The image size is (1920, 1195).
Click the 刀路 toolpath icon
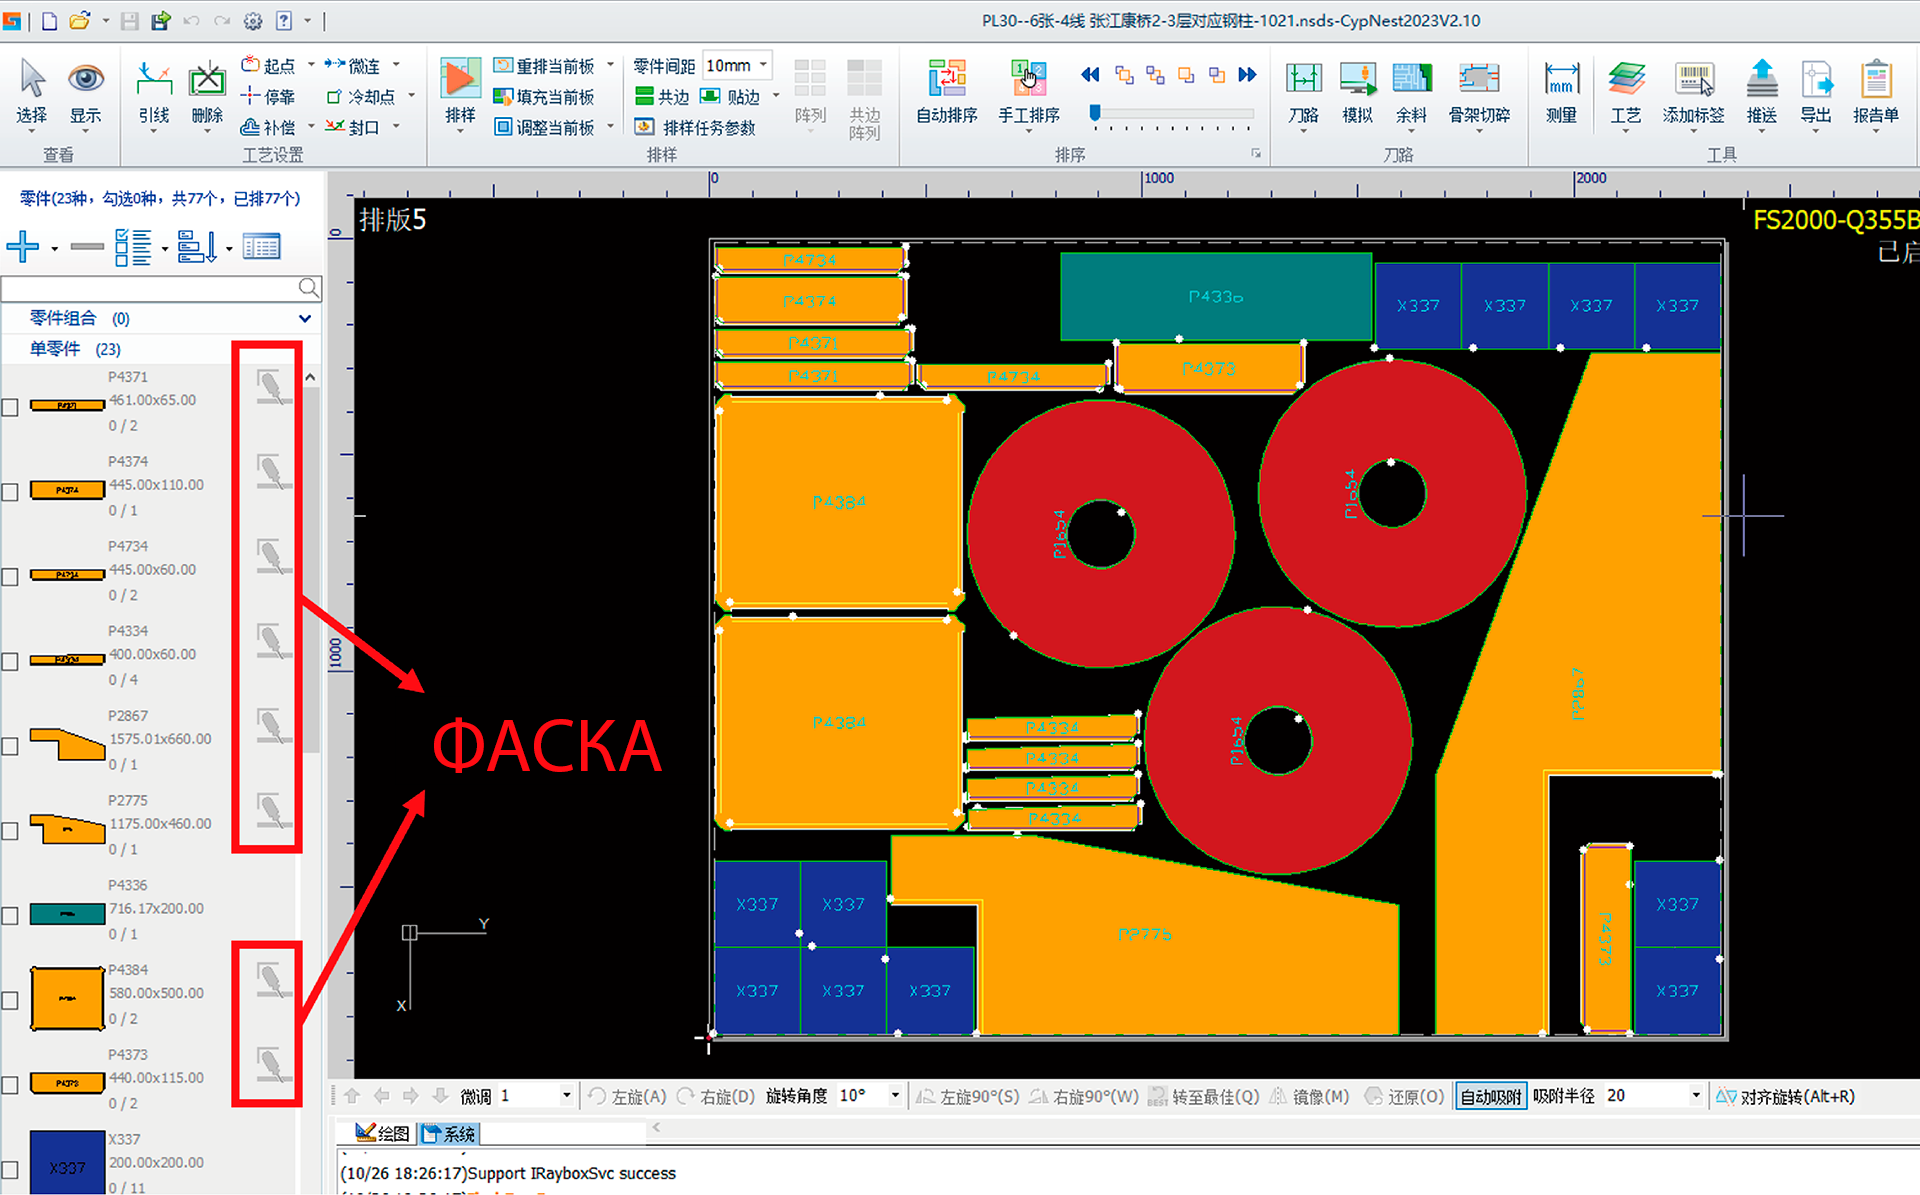1303,79
